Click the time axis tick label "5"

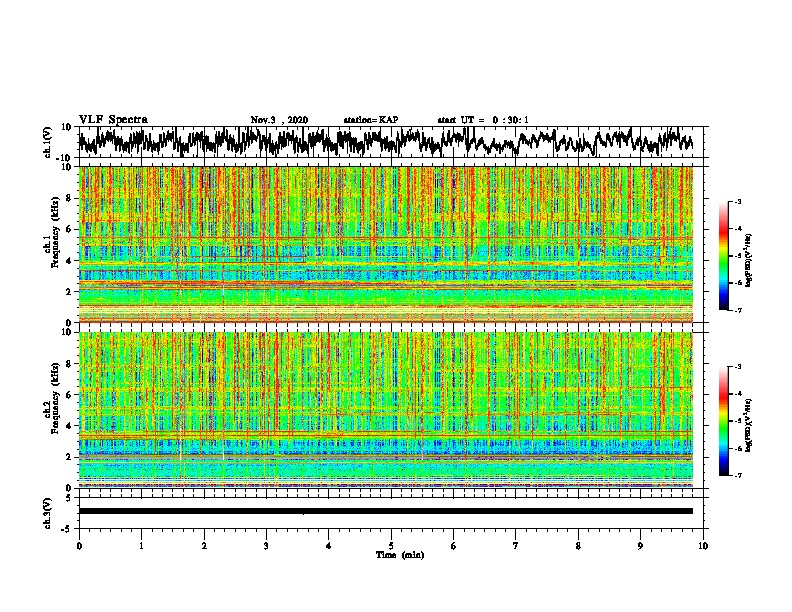click(391, 546)
